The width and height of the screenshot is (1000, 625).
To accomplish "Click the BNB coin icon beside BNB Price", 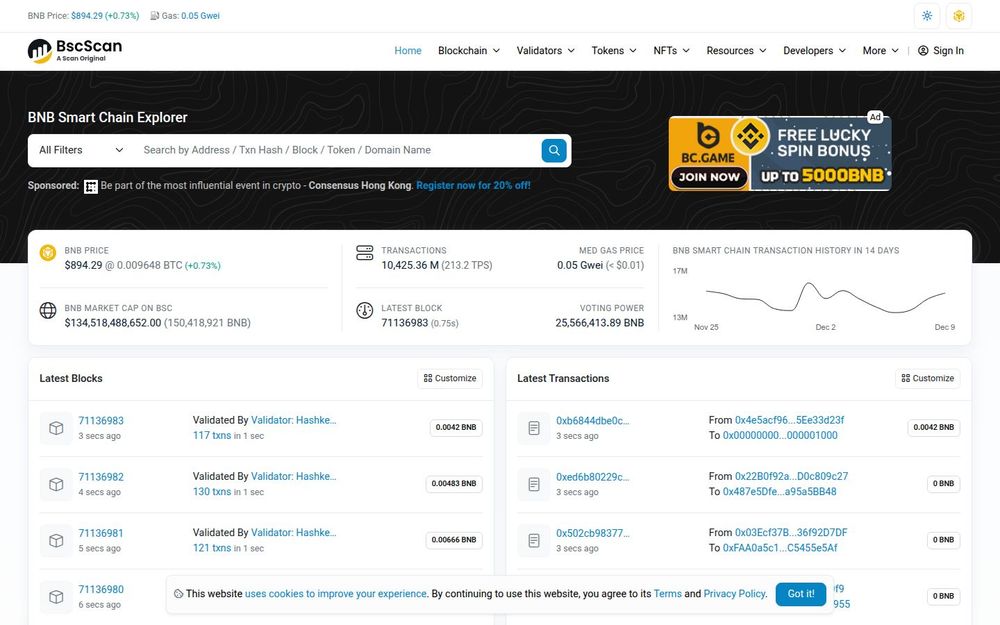I will pyautogui.click(x=48, y=253).
